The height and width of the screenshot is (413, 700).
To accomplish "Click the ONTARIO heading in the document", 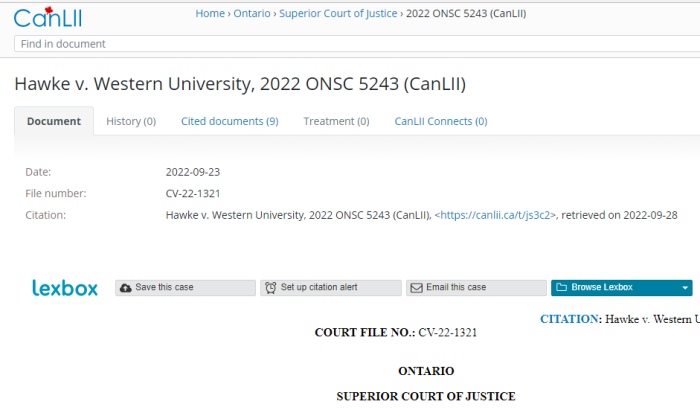I will (x=426, y=371).
